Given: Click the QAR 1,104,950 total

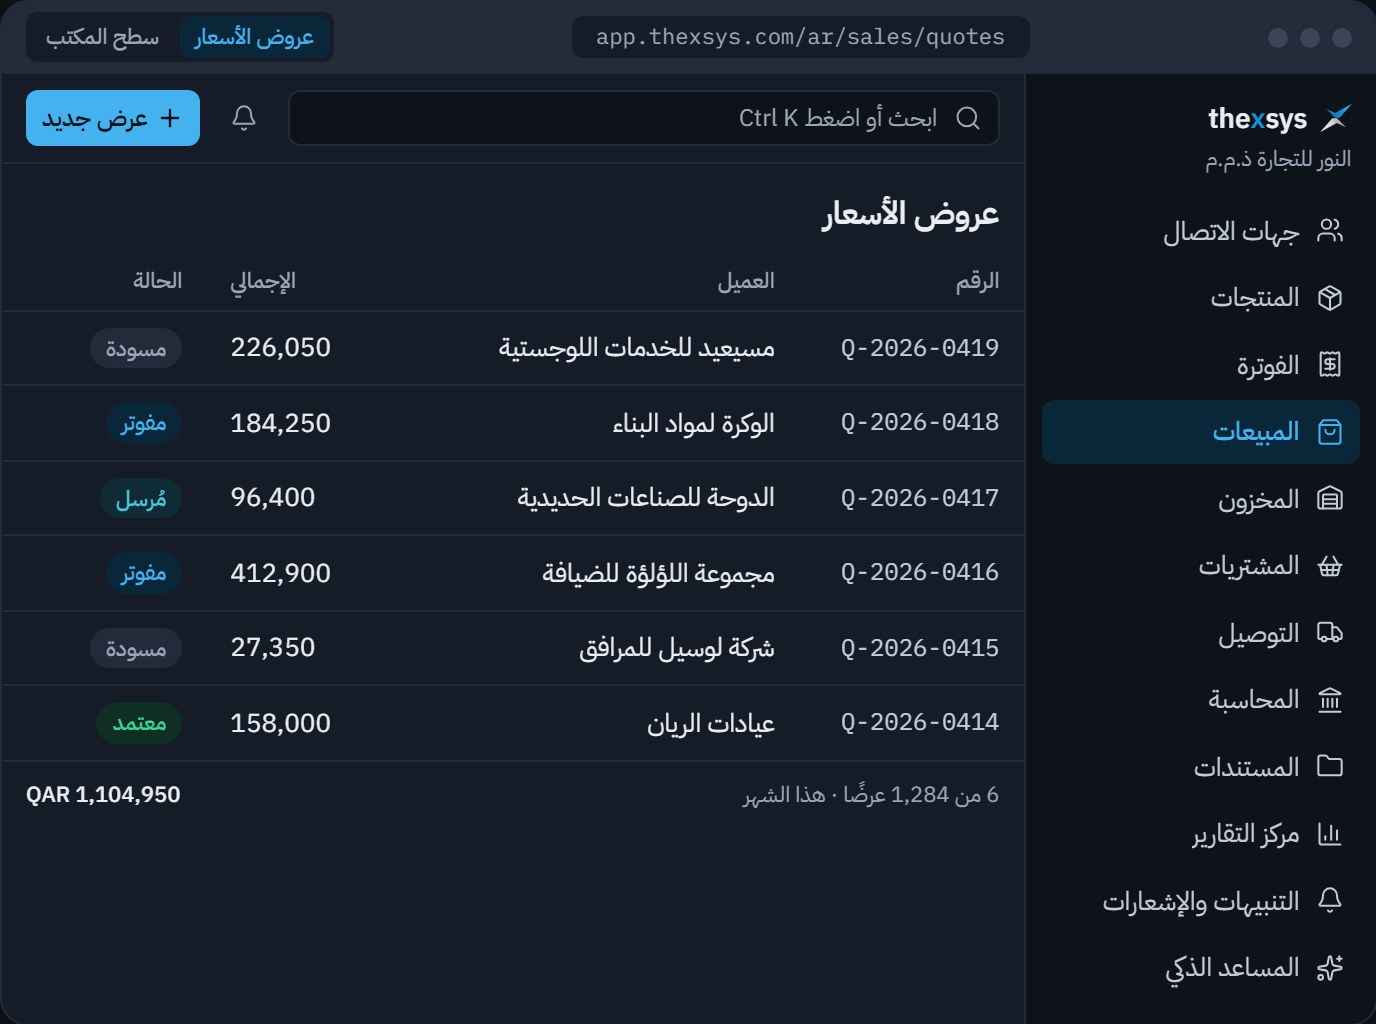Looking at the screenshot, I should click(103, 795).
